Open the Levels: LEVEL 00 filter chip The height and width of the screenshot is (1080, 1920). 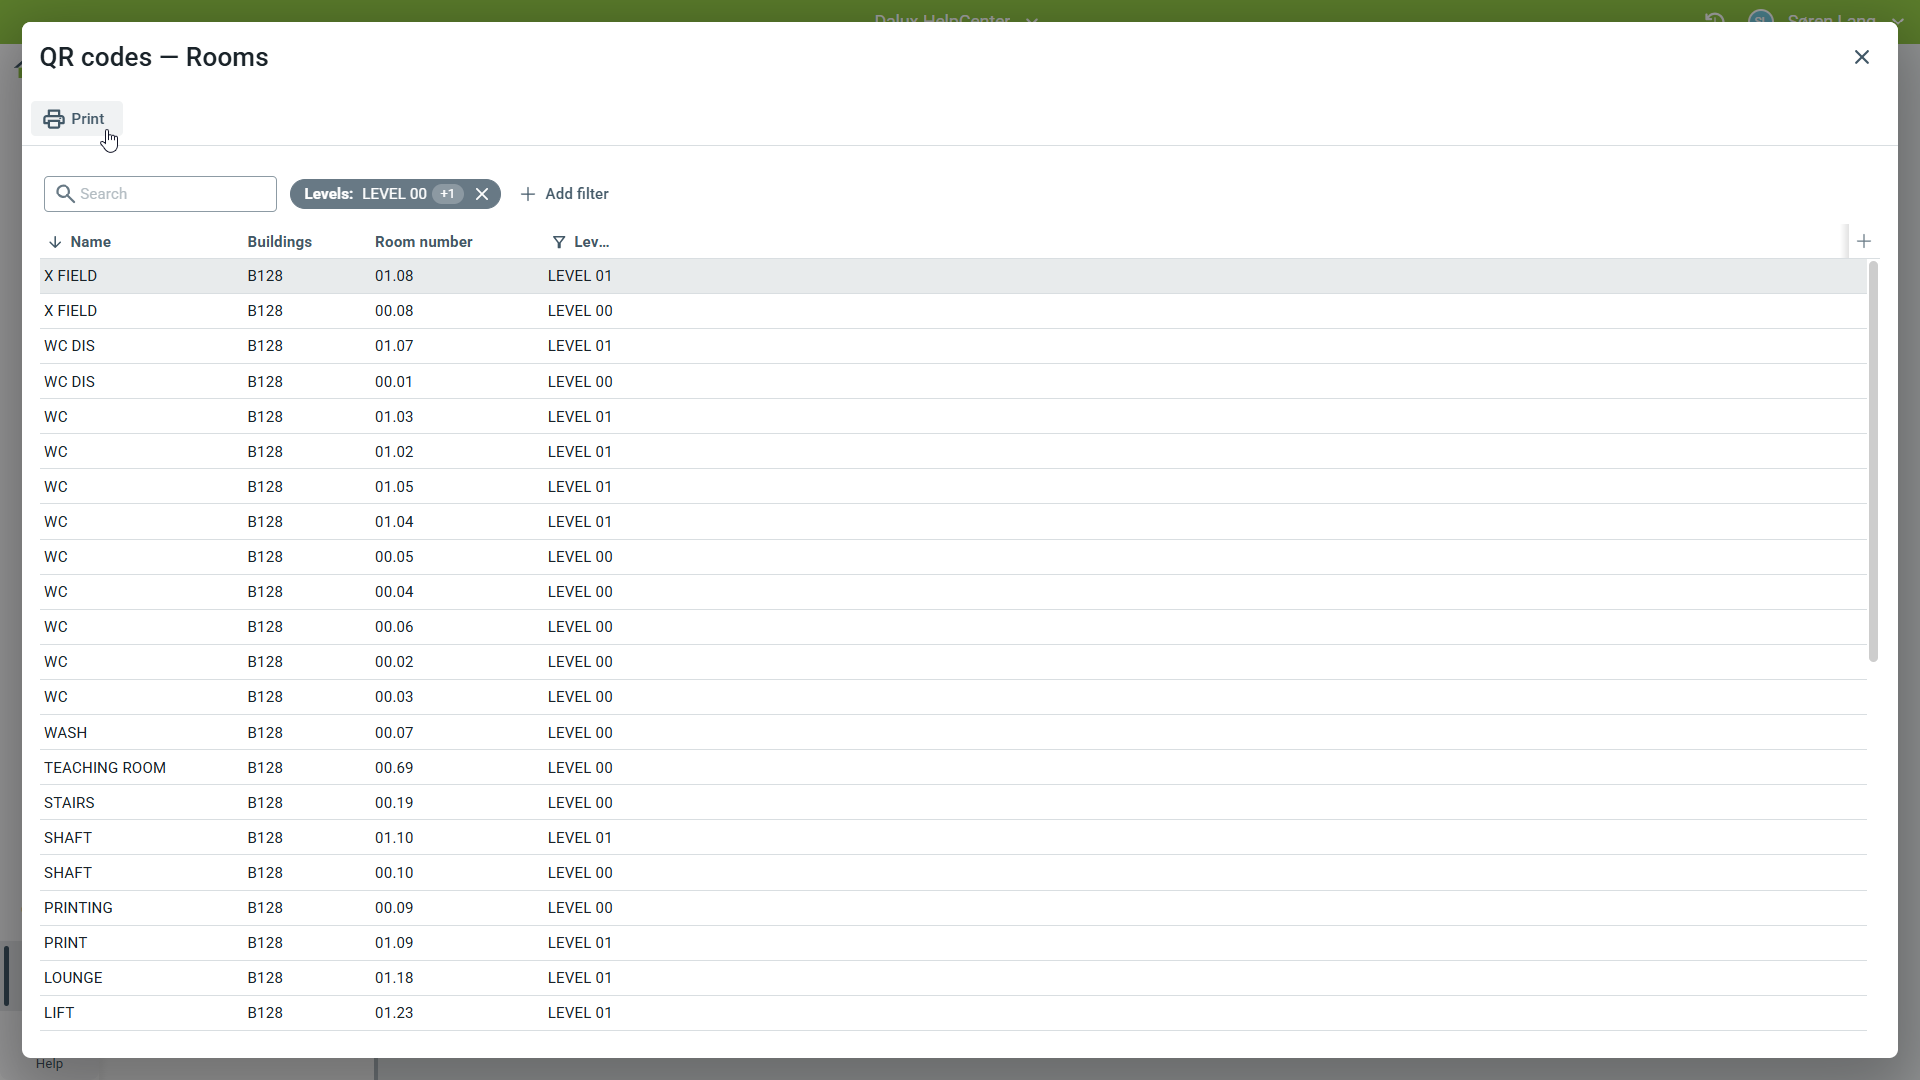(x=365, y=194)
